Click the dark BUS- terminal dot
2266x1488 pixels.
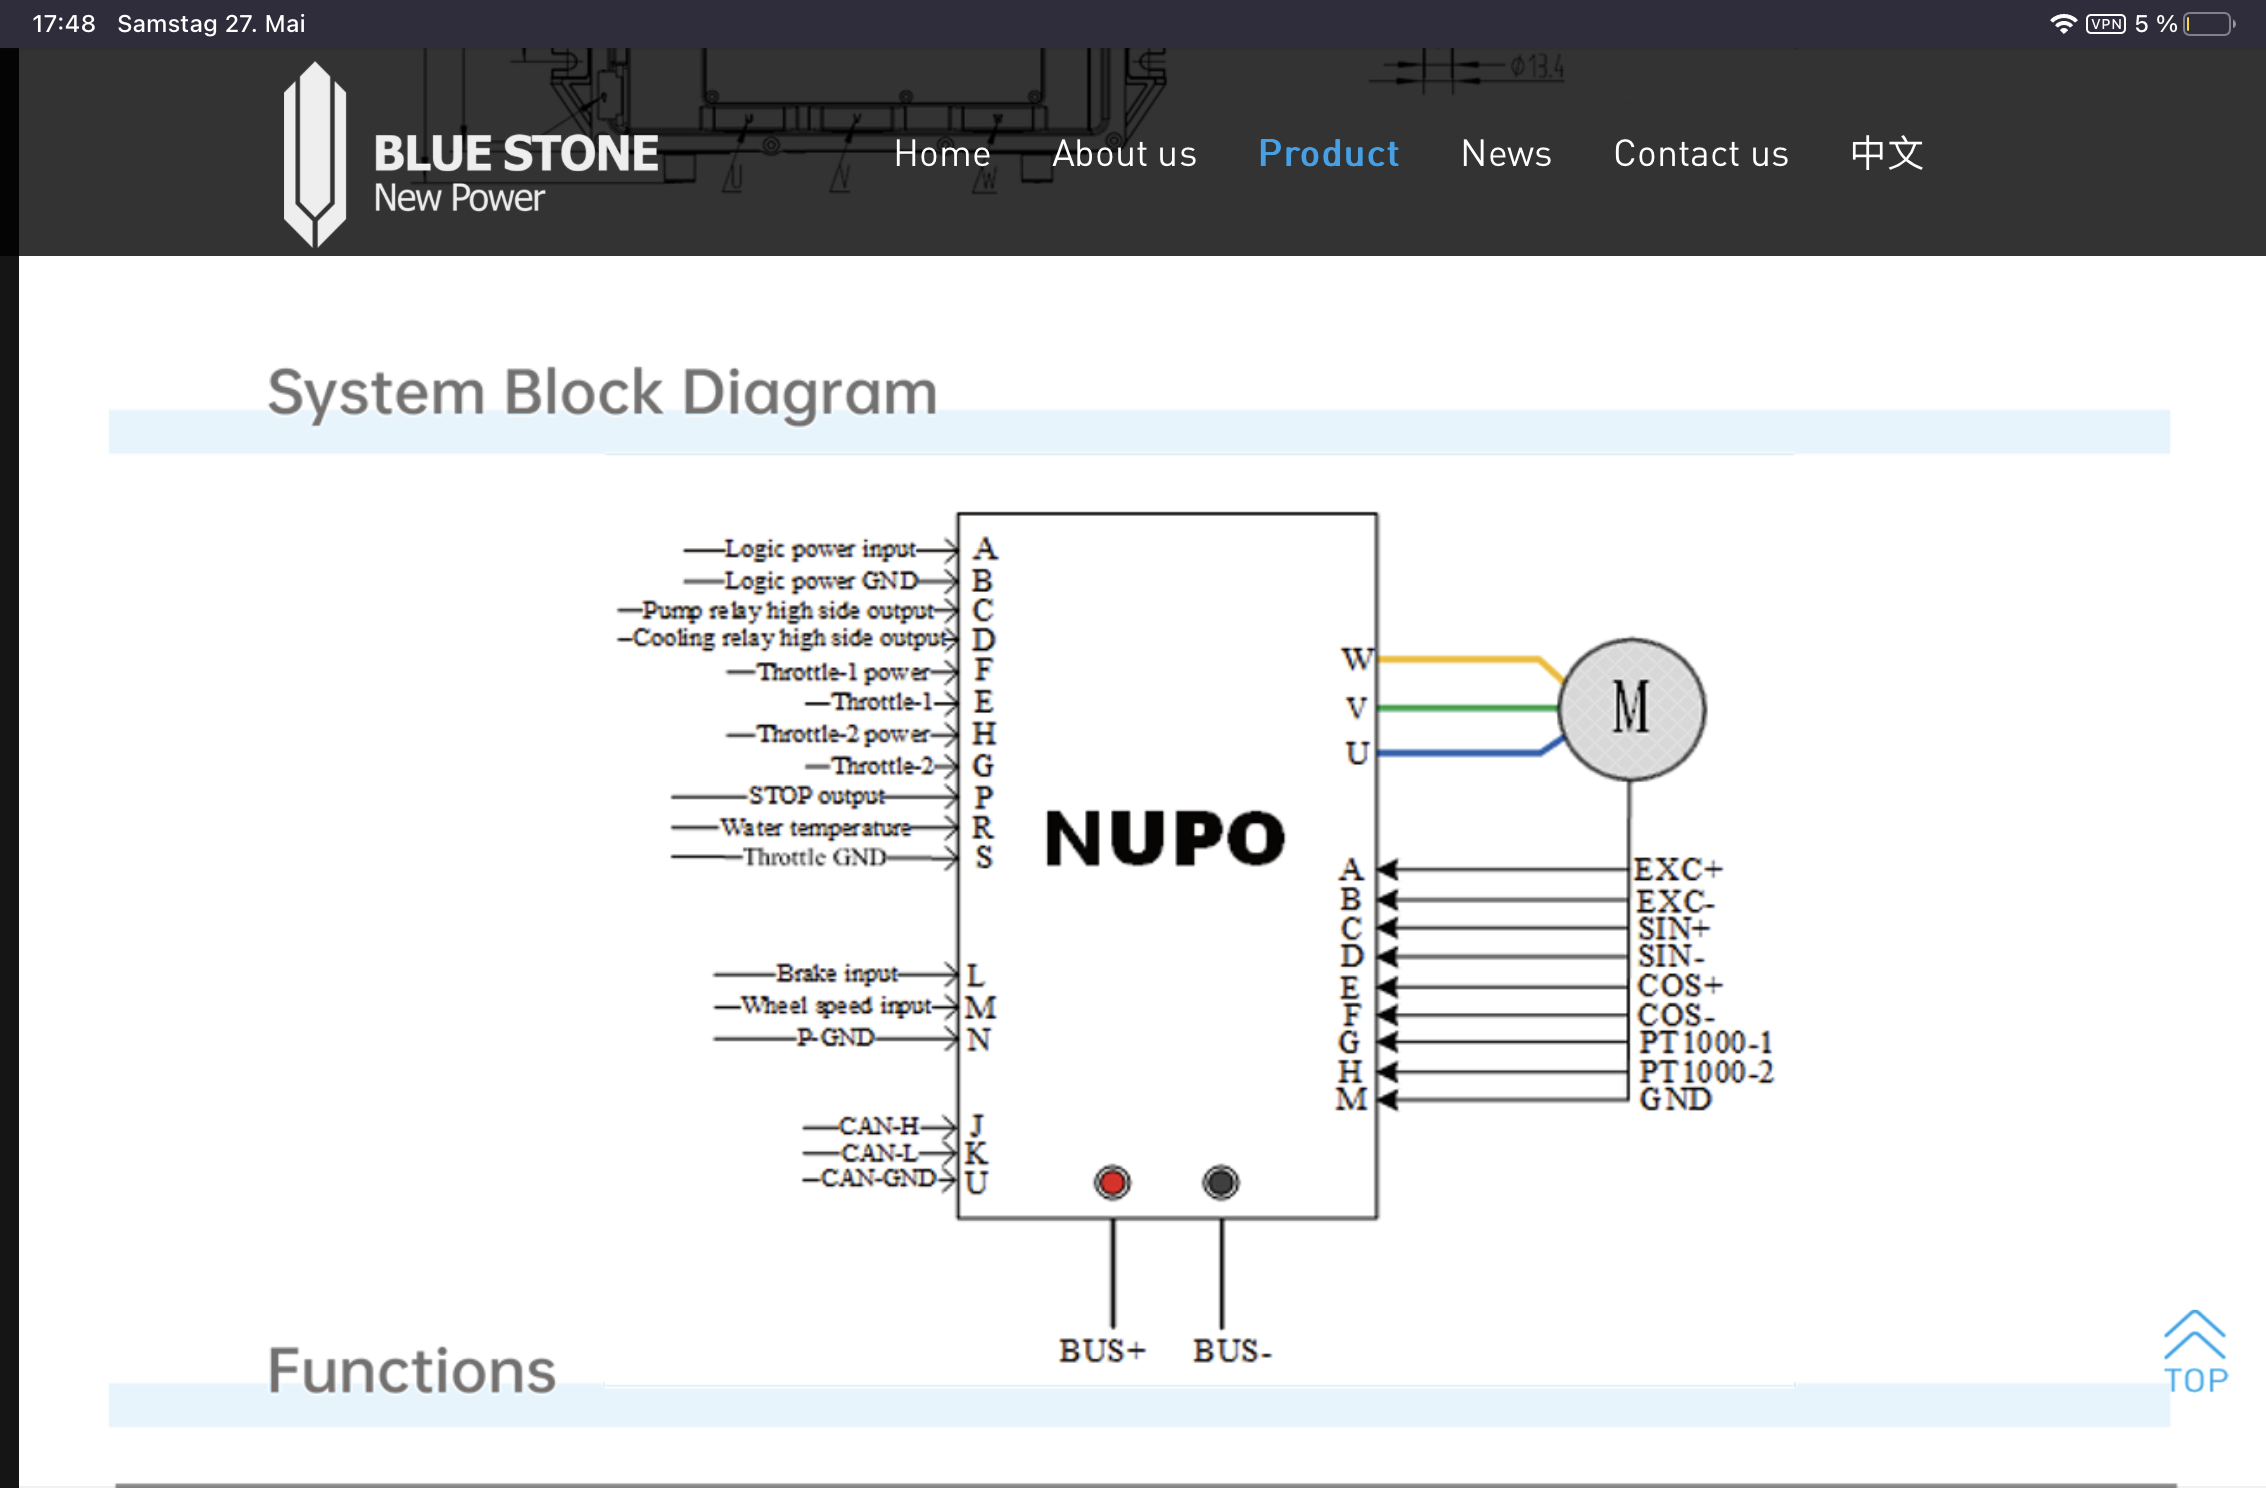[x=1220, y=1182]
